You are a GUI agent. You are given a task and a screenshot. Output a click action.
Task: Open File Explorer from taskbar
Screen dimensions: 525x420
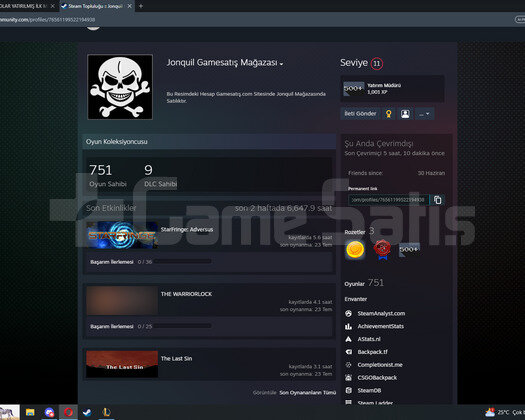(x=30, y=412)
